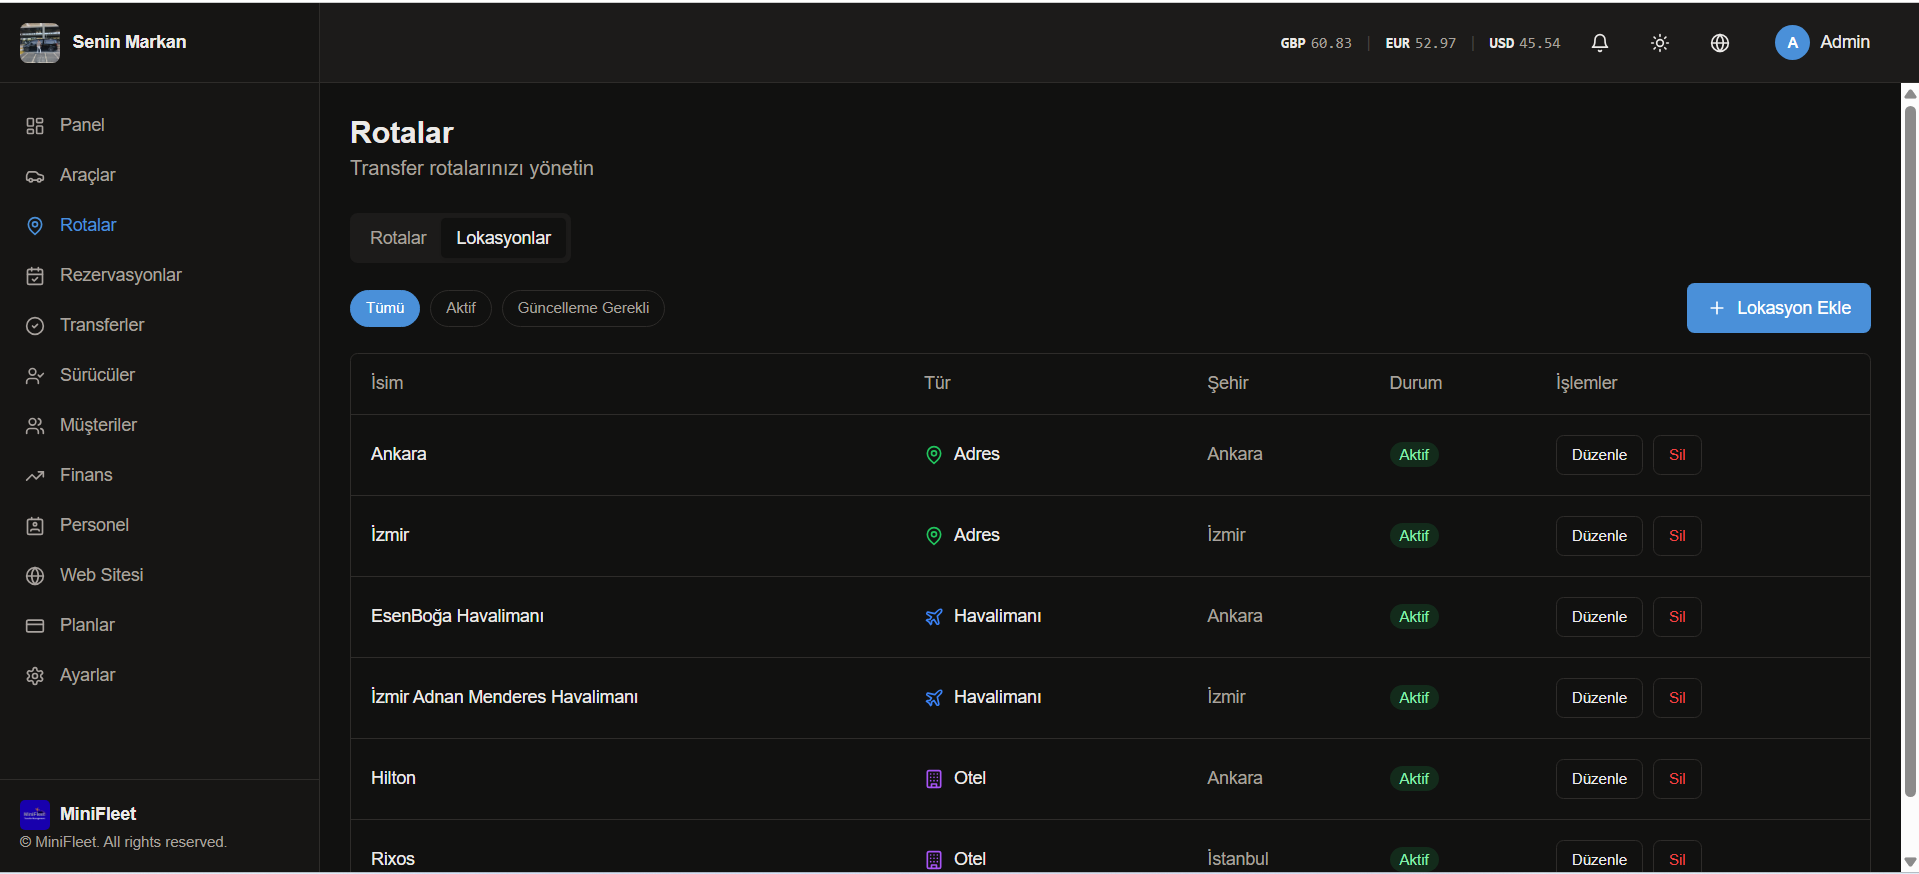Click the Aktif badge in Ankara row
1919x874 pixels.
click(1414, 455)
